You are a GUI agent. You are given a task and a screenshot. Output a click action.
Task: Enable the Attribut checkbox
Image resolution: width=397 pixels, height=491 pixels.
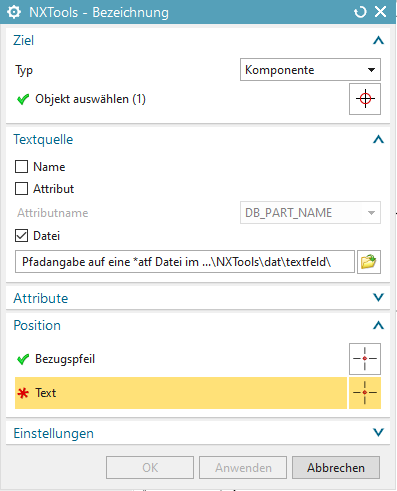21,189
